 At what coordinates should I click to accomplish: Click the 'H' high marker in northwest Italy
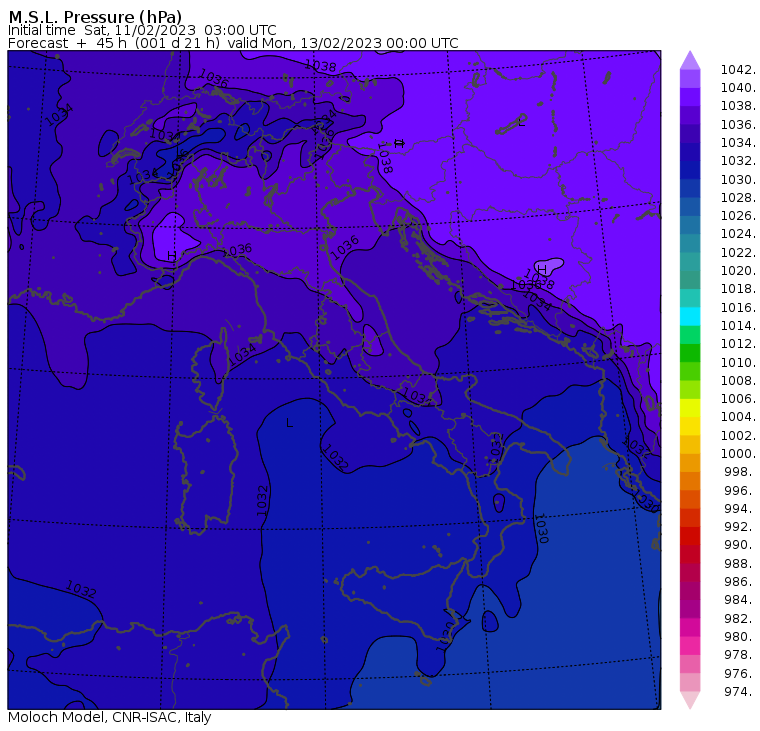172,255
